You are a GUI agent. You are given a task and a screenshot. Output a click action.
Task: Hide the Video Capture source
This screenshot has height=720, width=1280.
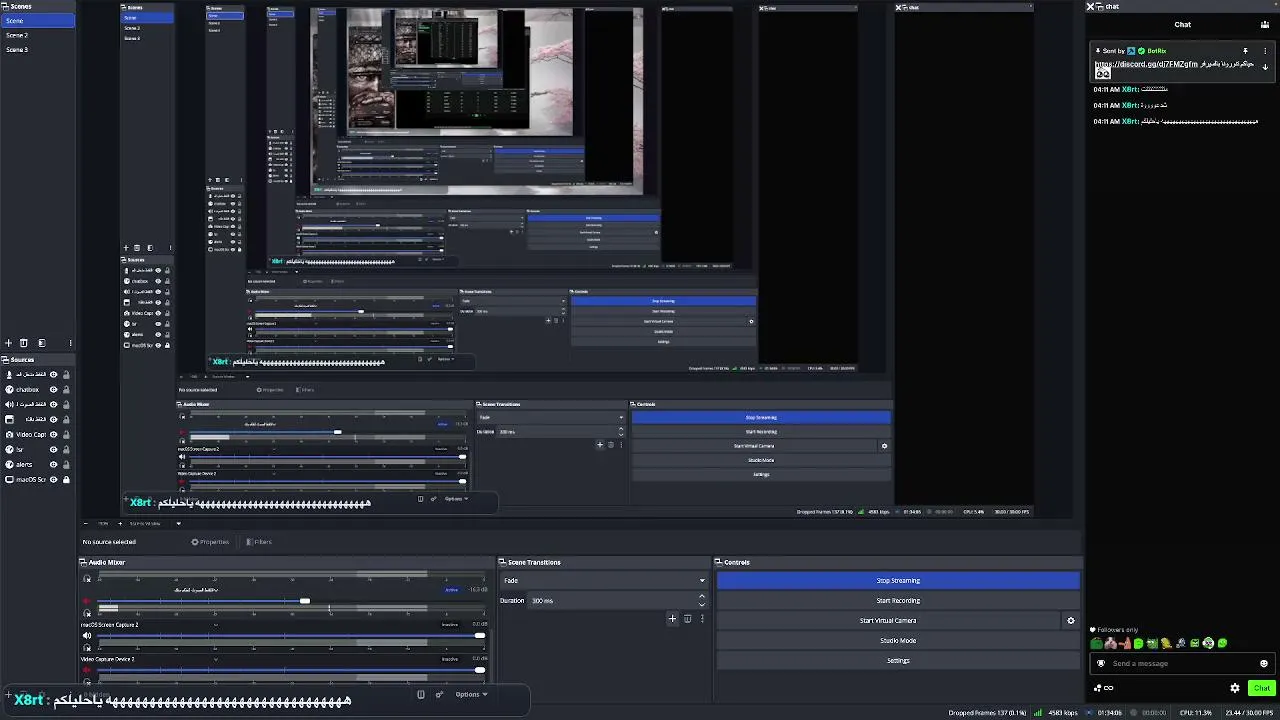pos(53,435)
